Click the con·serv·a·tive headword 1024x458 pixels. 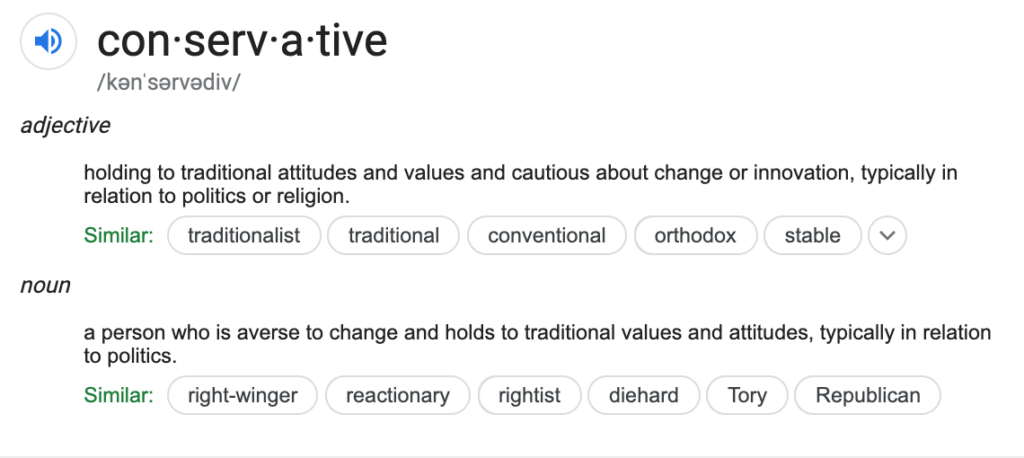242,40
